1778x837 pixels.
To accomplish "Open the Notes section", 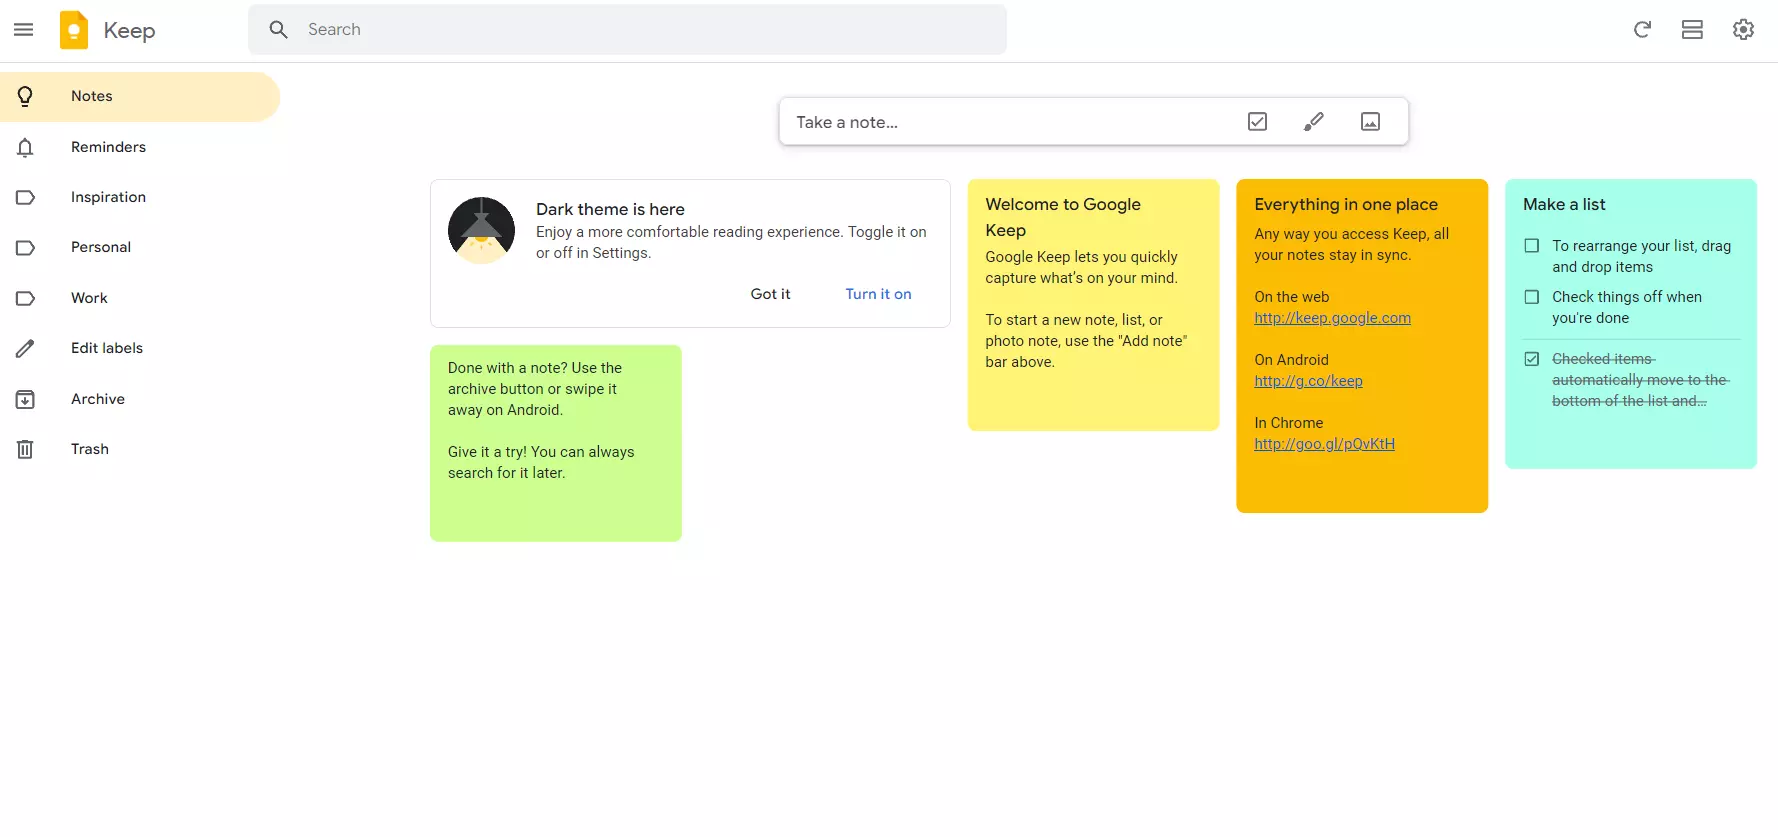I will click(140, 96).
